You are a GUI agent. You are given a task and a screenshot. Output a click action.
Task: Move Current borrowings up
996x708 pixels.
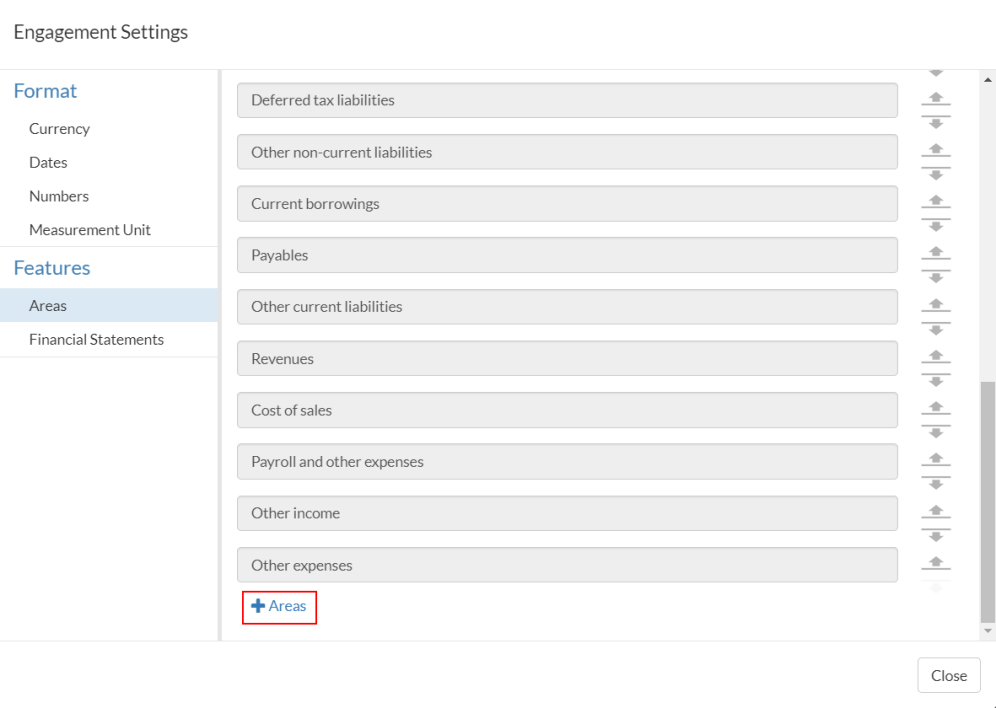(x=935, y=198)
